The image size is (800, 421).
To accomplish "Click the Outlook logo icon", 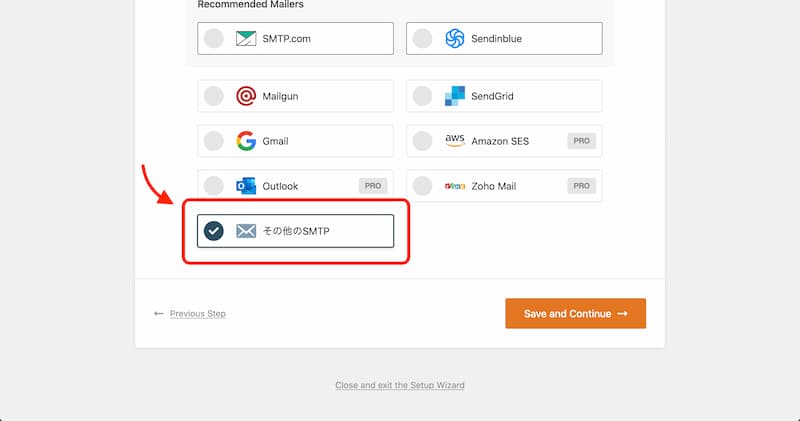I will (x=246, y=186).
